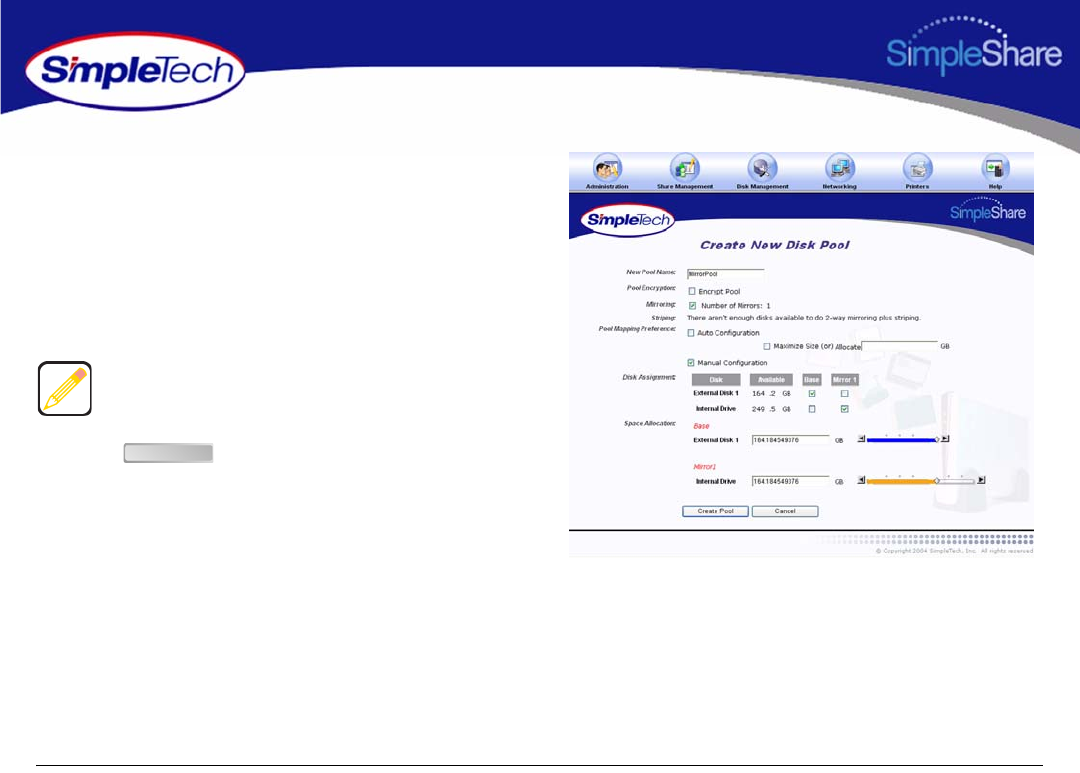1080x773 pixels.
Task: Click the SimpleTech logo in web interface
Action: pyautogui.click(x=627, y=220)
